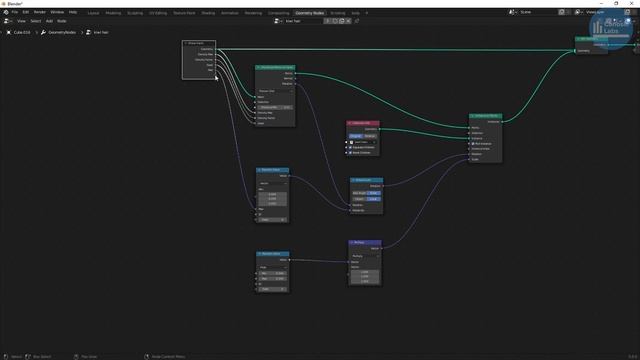Open the Edit menu
The height and width of the screenshot is (360, 640).
[26, 12]
